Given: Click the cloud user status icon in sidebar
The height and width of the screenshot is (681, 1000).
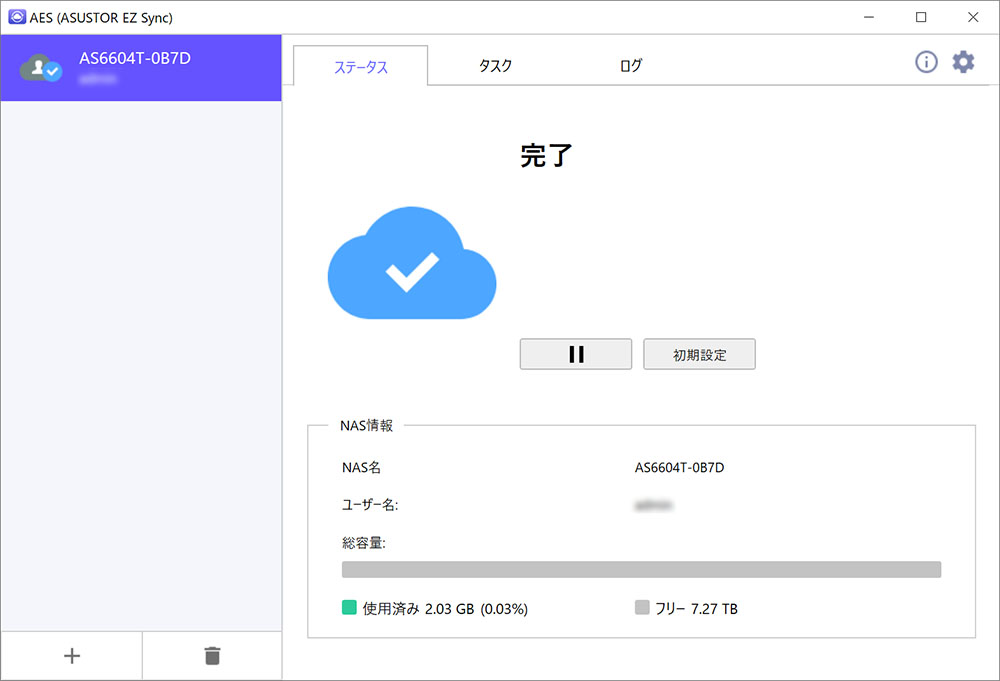Looking at the screenshot, I should 41,68.
